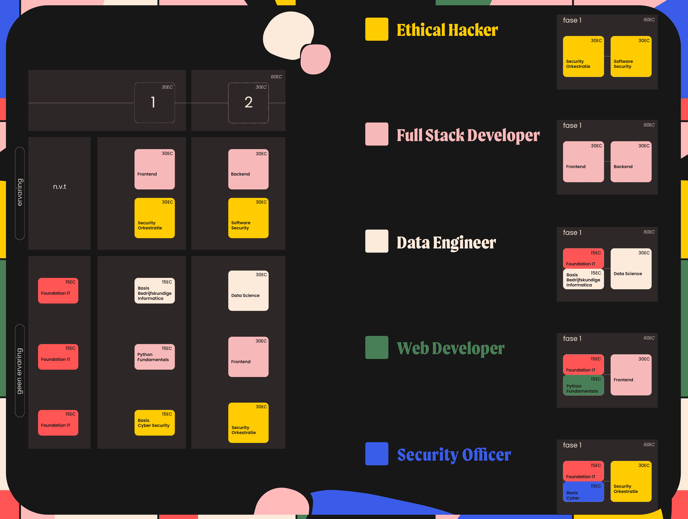
Task: Click the phase 1 header box
Action: pyautogui.click(x=154, y=103)
